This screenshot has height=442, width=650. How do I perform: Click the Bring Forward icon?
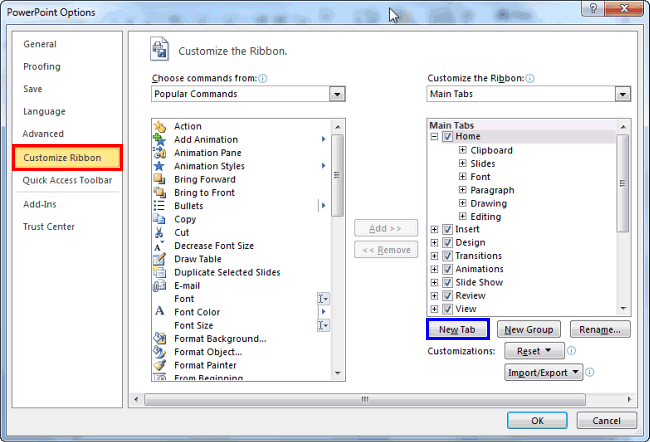click(160, 180)
